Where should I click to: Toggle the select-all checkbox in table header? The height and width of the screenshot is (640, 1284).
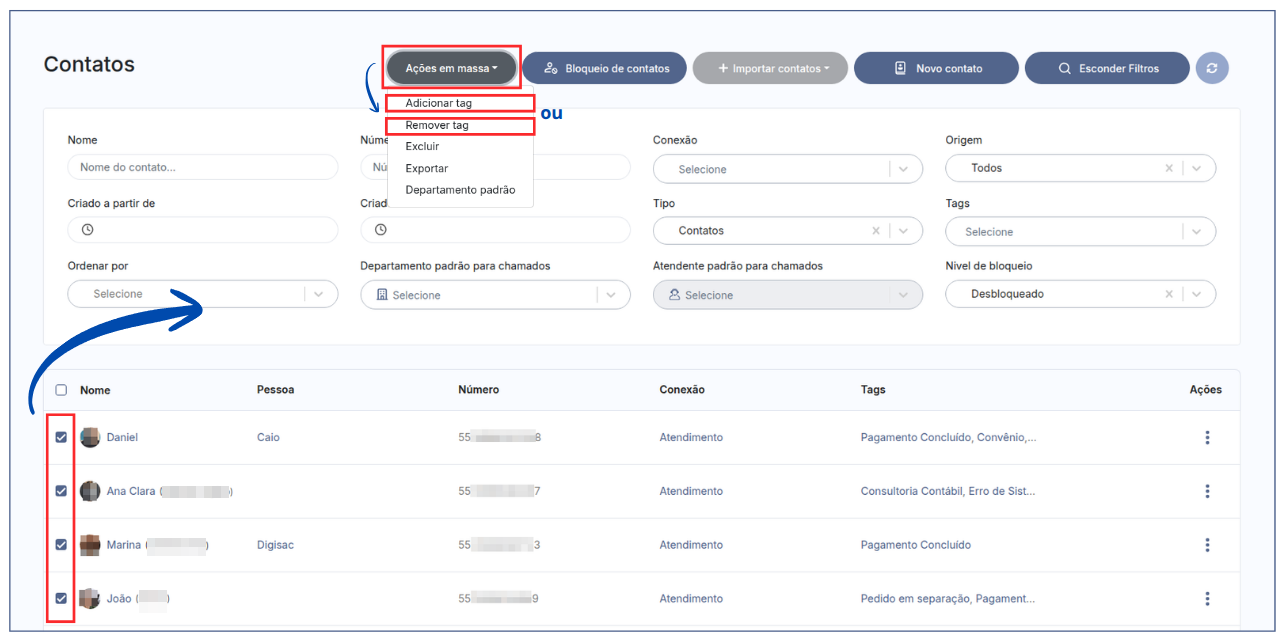[x=61, y=390]
